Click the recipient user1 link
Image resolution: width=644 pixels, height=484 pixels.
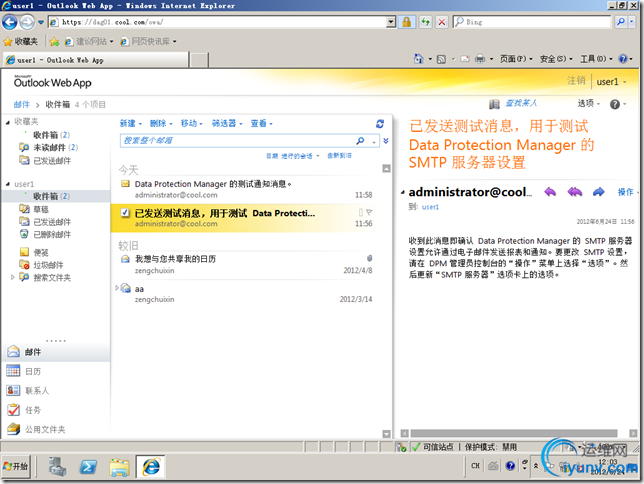430,207
